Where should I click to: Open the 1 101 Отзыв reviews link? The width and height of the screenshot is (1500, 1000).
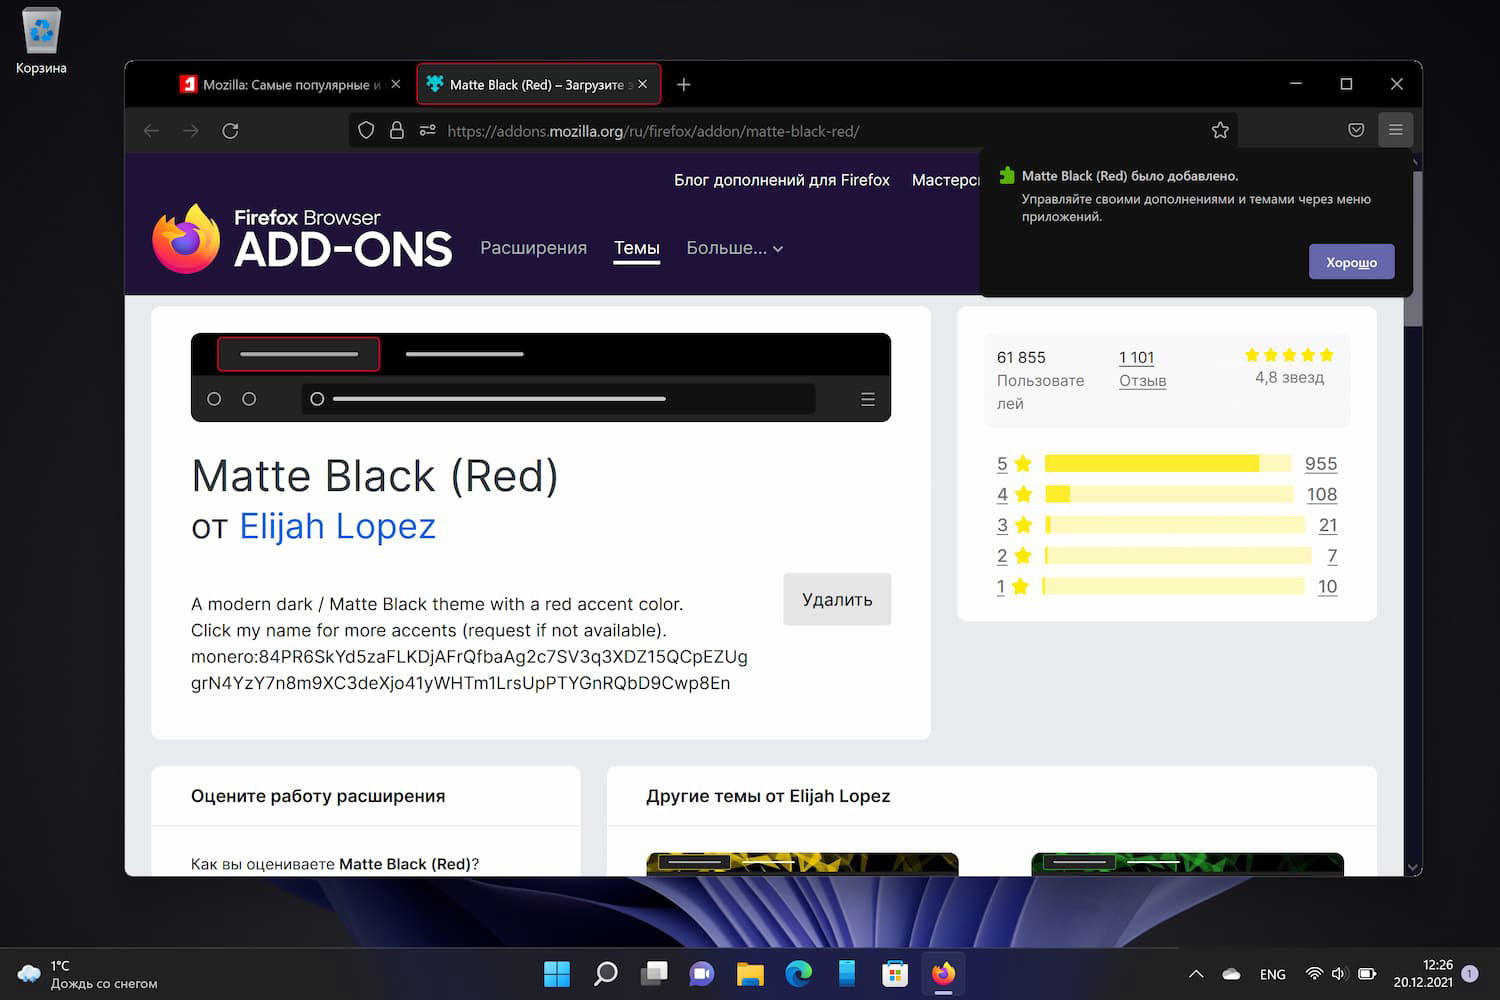point(1142,369)
